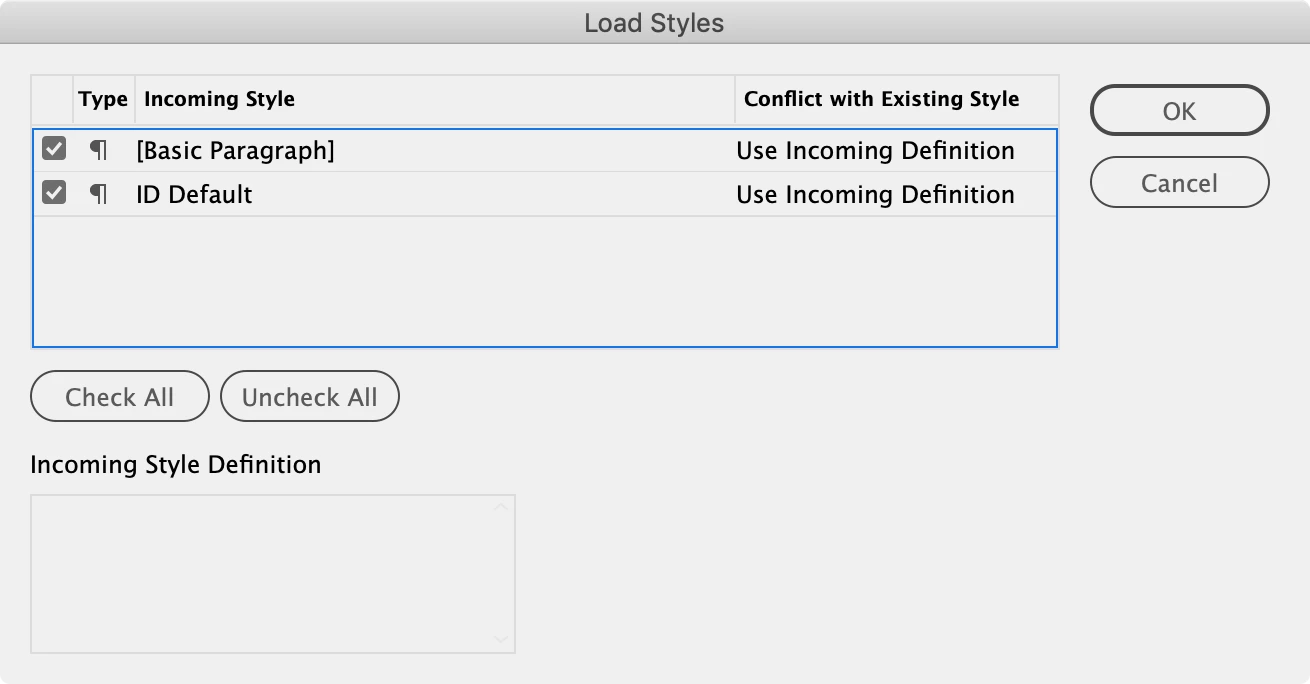
Task: Click inside the Incoming Style Definition box
Action: pos(260,573)
